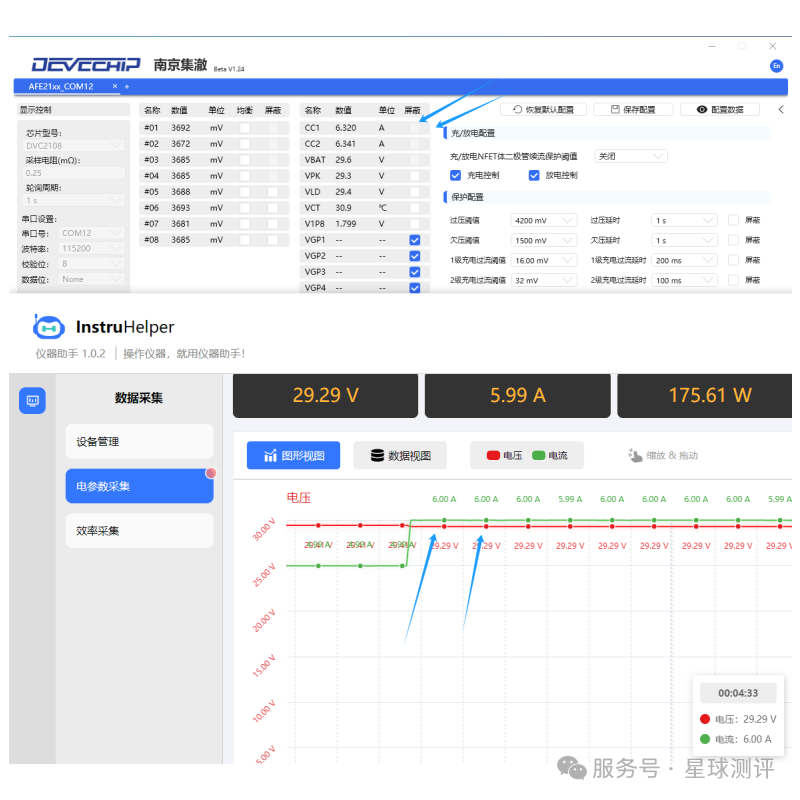
Task: Click the 恢复默认配置 restore defaults button
Action: (544, 110)
